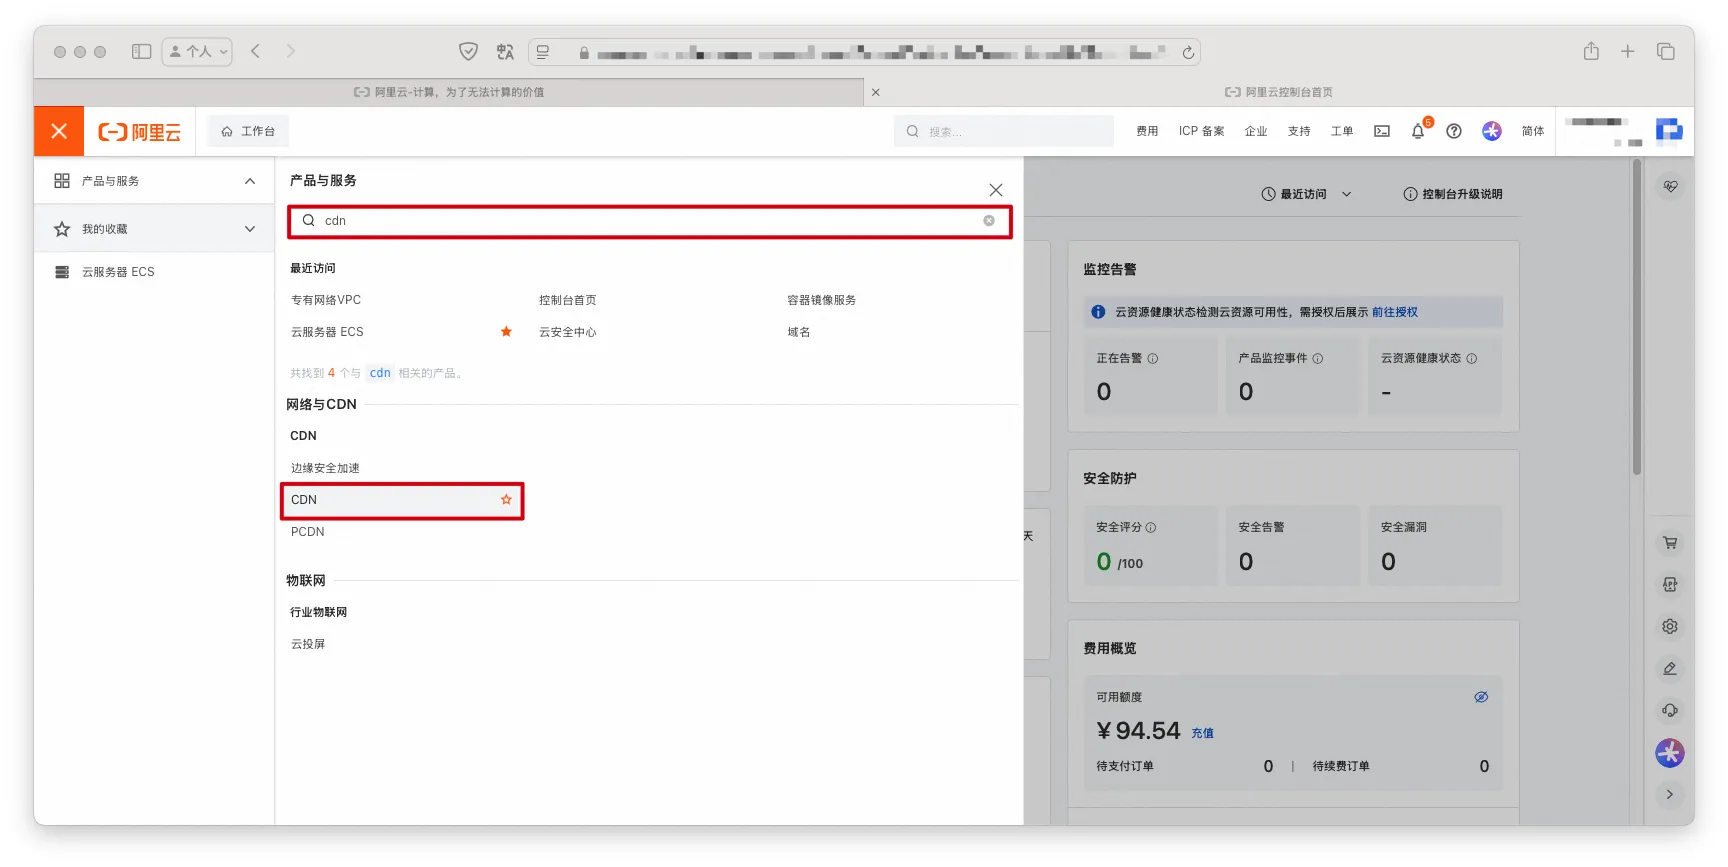
Task: Unfavorite 云服务器 ECS in recent visits
Action: [x=506, y=332]
